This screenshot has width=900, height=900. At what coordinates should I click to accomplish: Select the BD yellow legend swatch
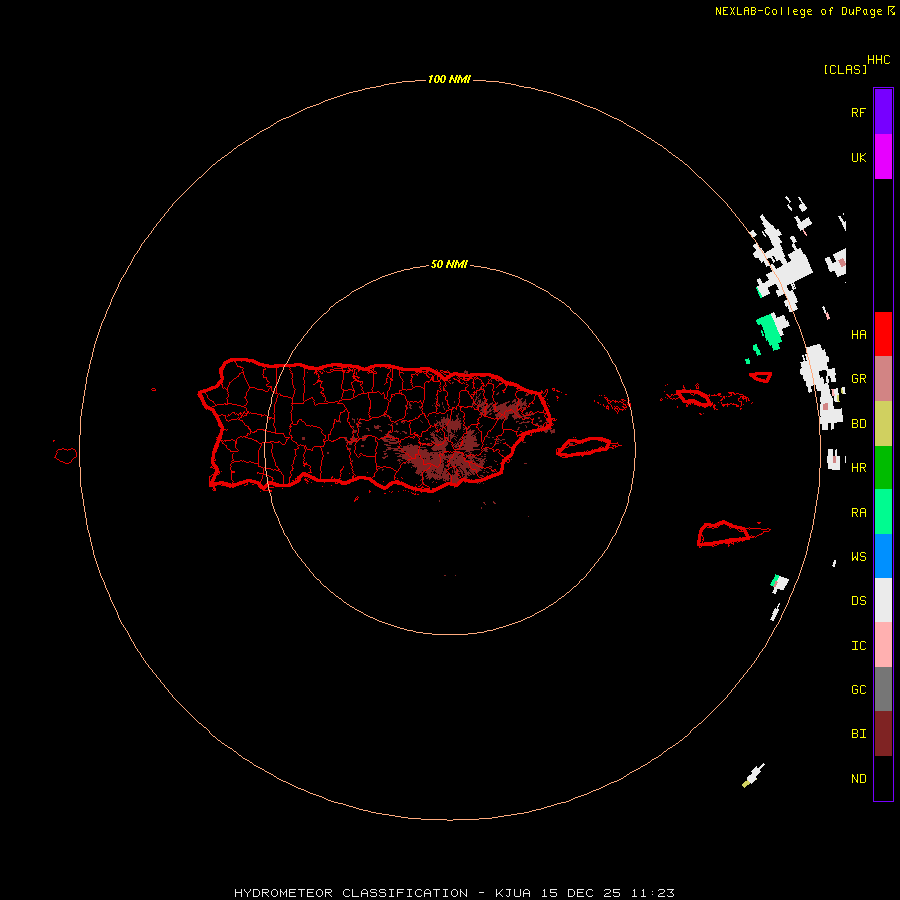click(883, 424)
